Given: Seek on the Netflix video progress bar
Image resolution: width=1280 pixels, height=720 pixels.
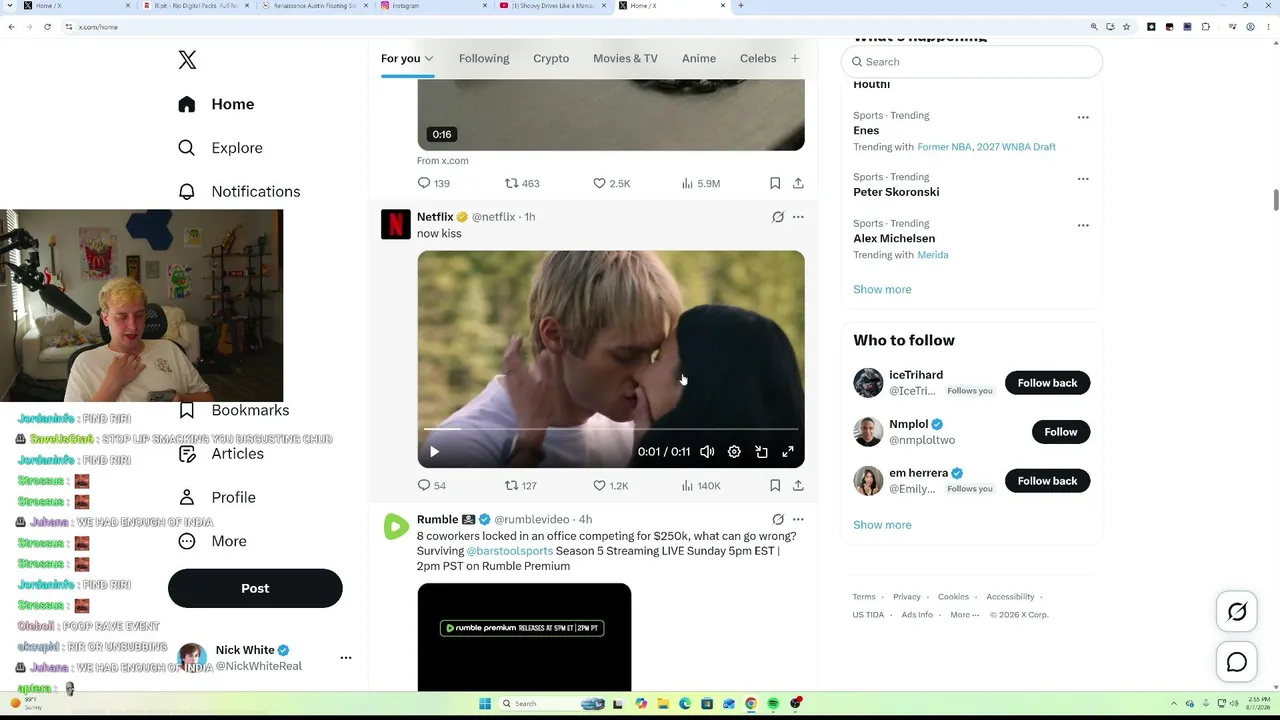Looking at the screenshot, I should [x=611, y=429].
